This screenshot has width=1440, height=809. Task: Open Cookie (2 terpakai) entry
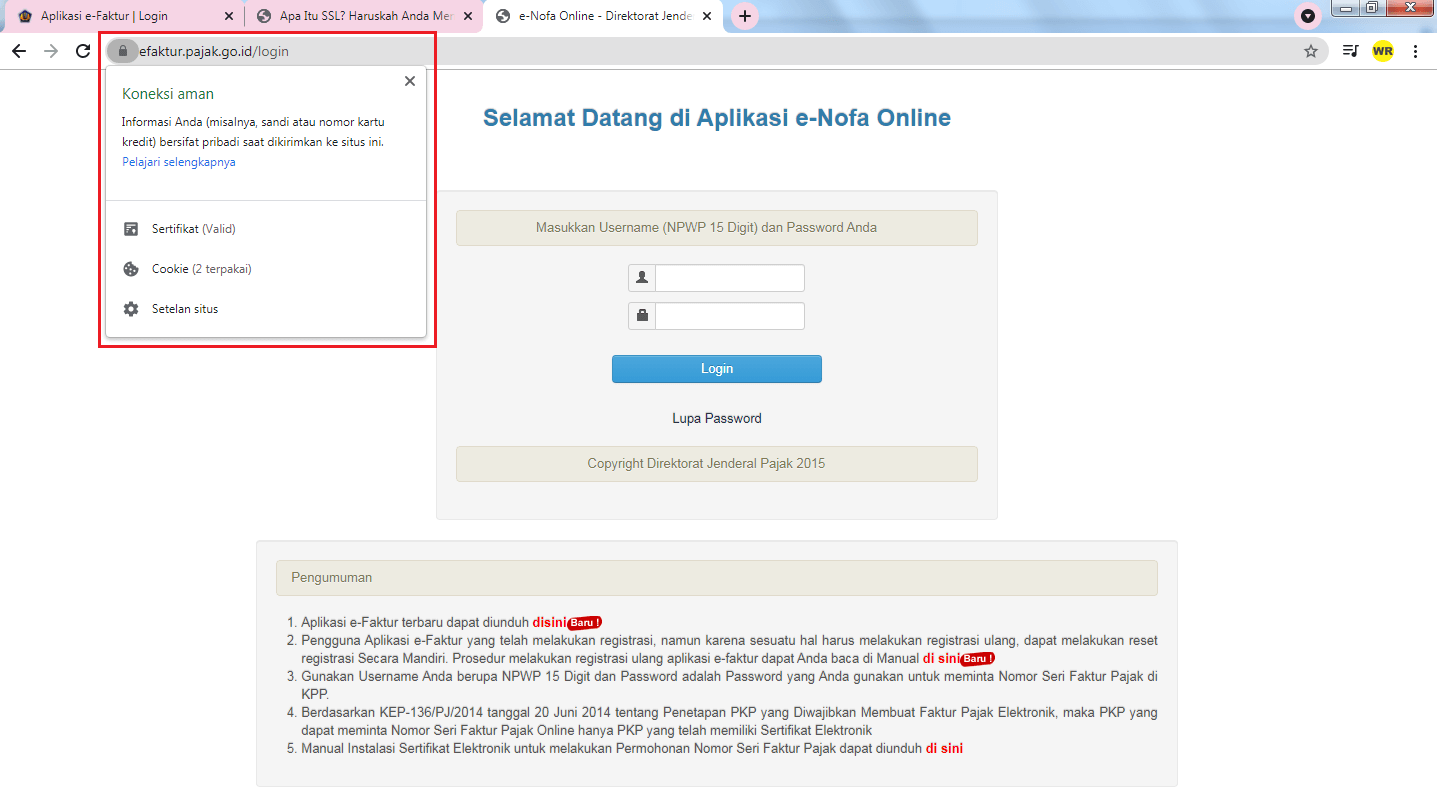[x=266, y=269]
